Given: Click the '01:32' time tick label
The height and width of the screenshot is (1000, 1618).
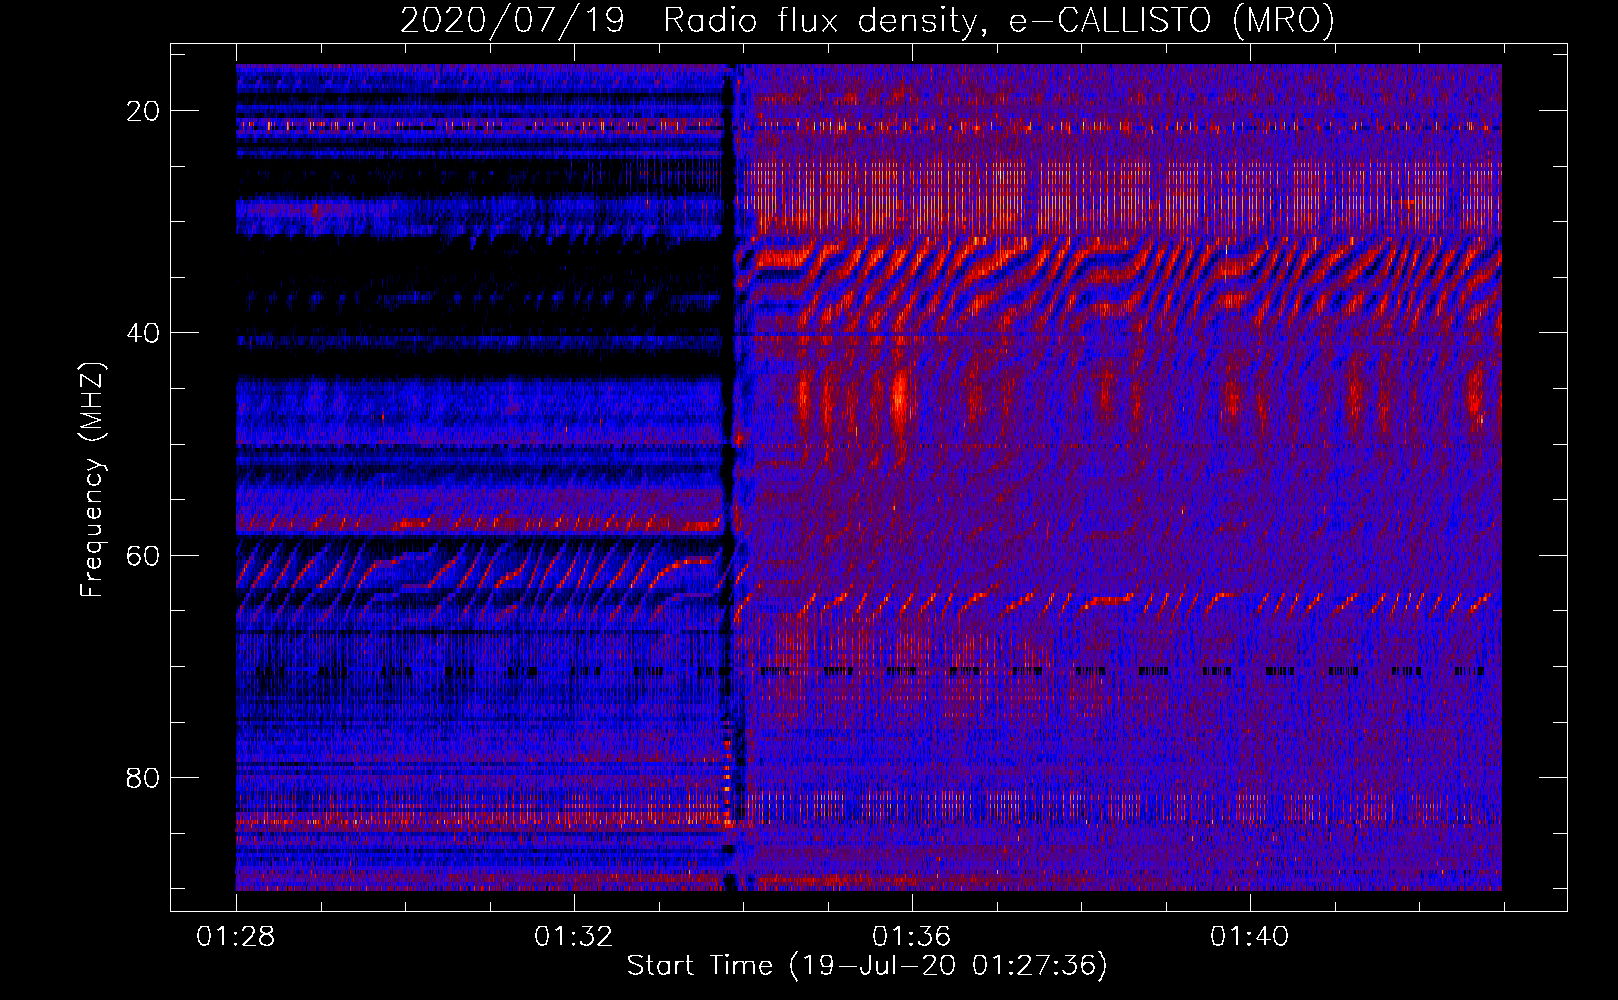Looking at the screenshot, I should tap(574, 937).
